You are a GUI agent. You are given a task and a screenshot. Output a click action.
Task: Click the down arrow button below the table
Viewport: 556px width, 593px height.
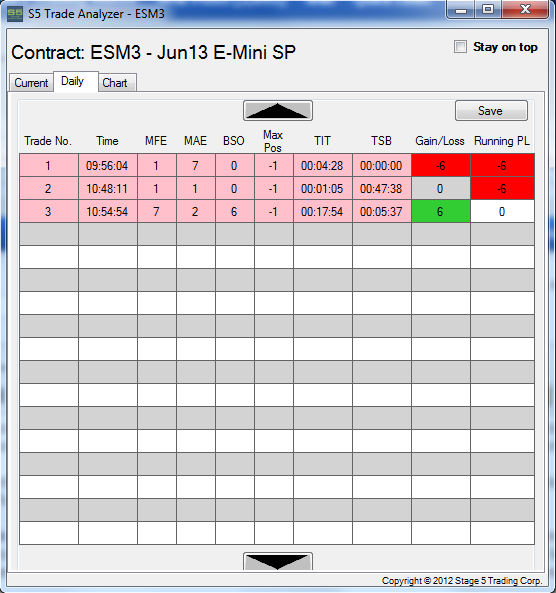[x=278, y=561]
